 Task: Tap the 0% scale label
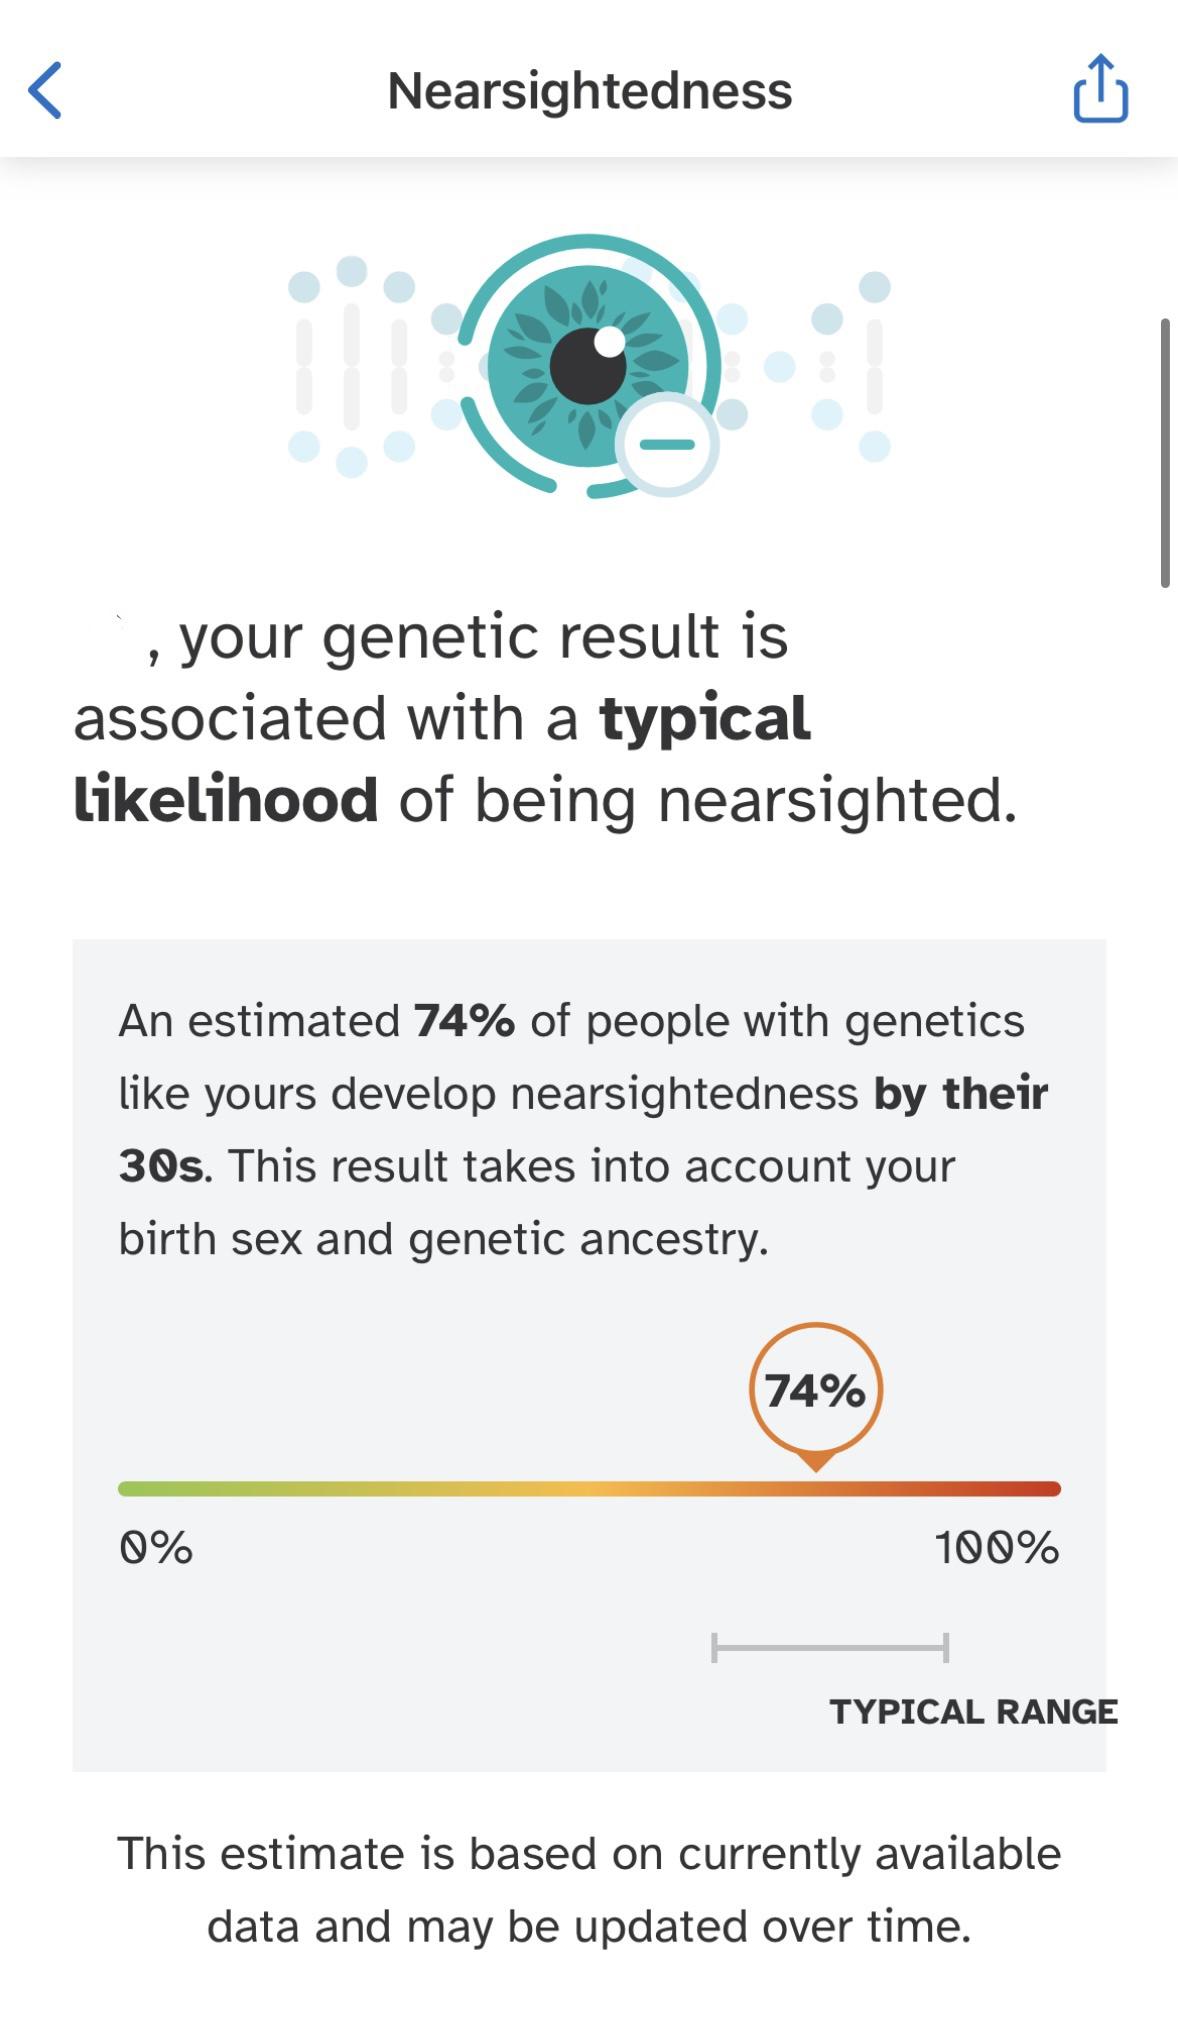pos(156,1547)
